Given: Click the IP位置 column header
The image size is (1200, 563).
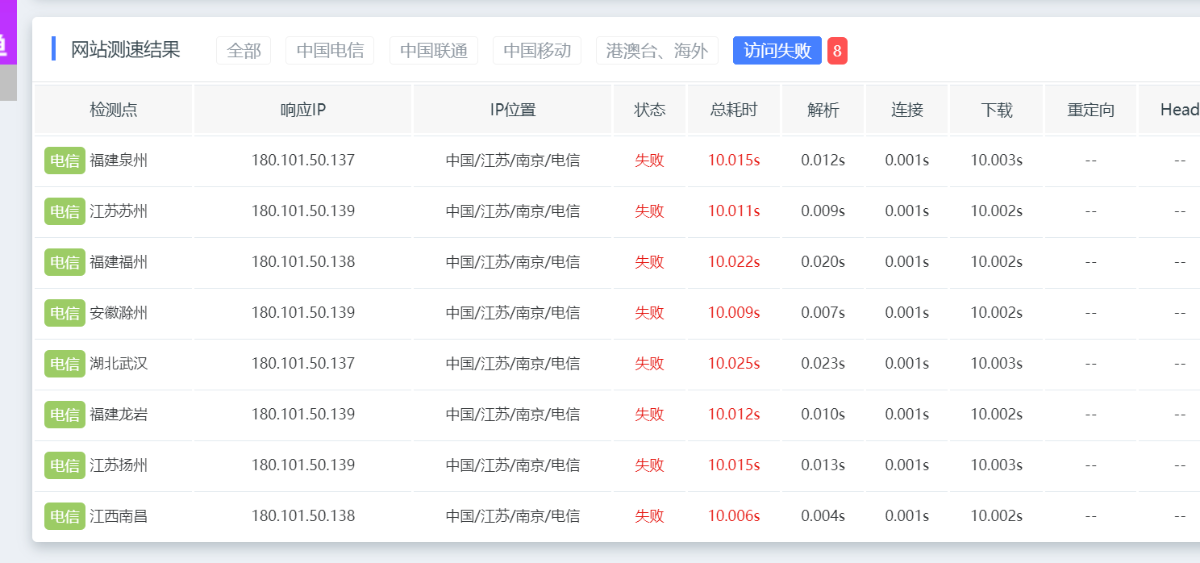Looking at the screenshot, I should point(512,110).
